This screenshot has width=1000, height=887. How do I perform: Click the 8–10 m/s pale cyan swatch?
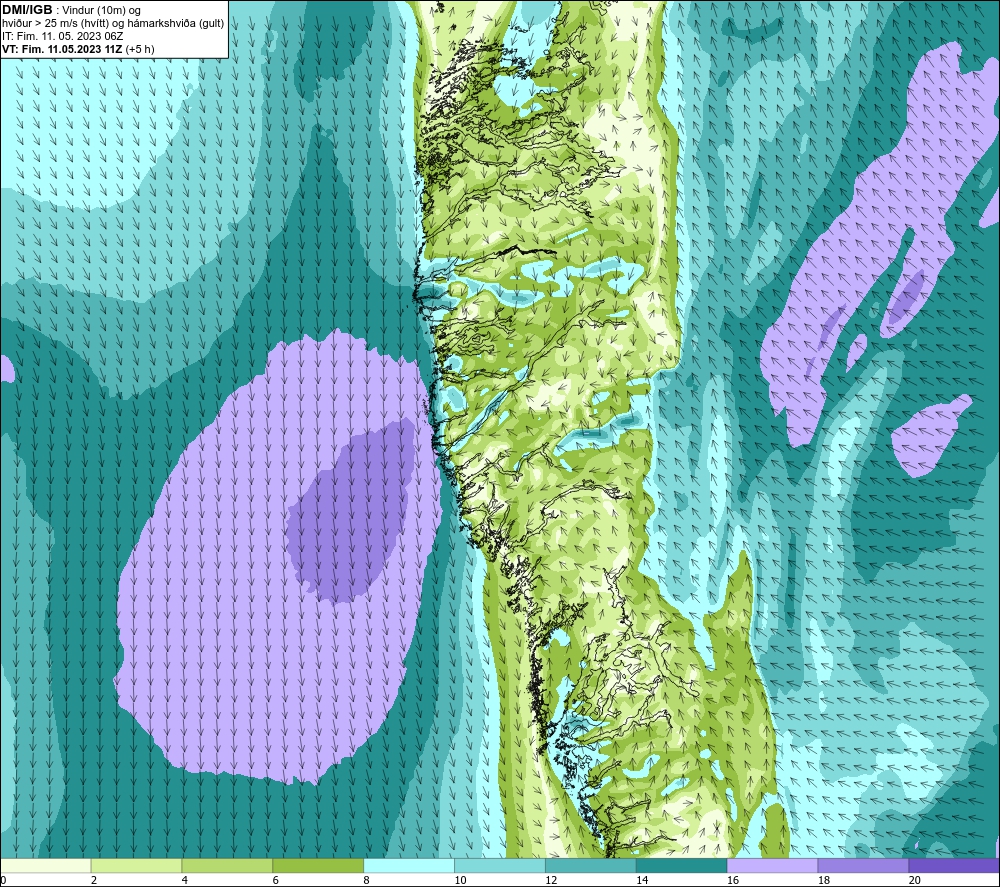coord(409,865)
